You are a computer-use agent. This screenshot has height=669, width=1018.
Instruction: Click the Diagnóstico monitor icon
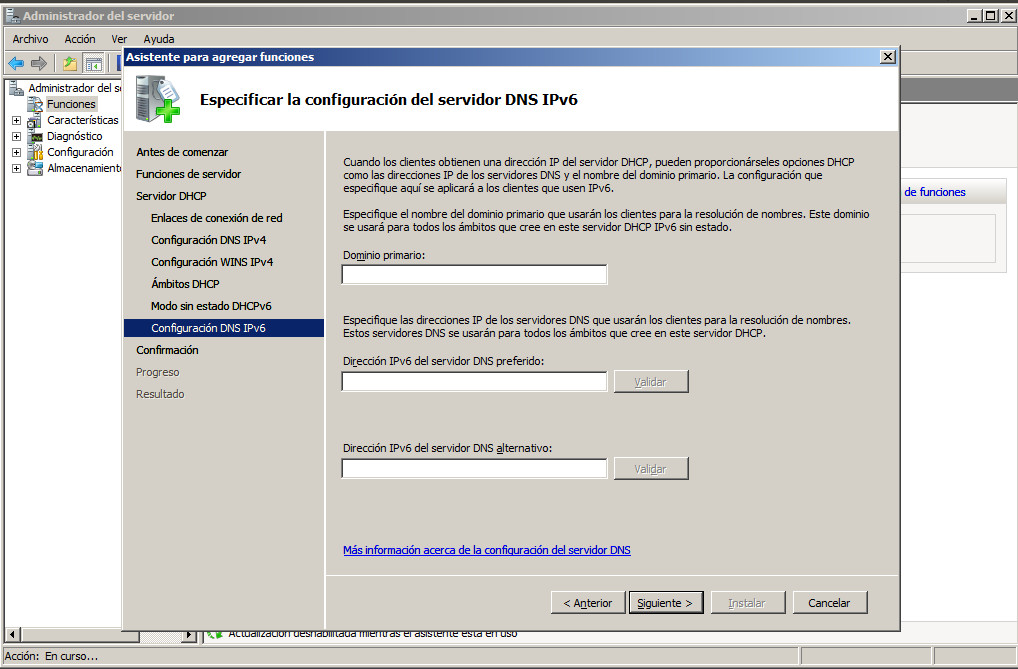(35, 136)
